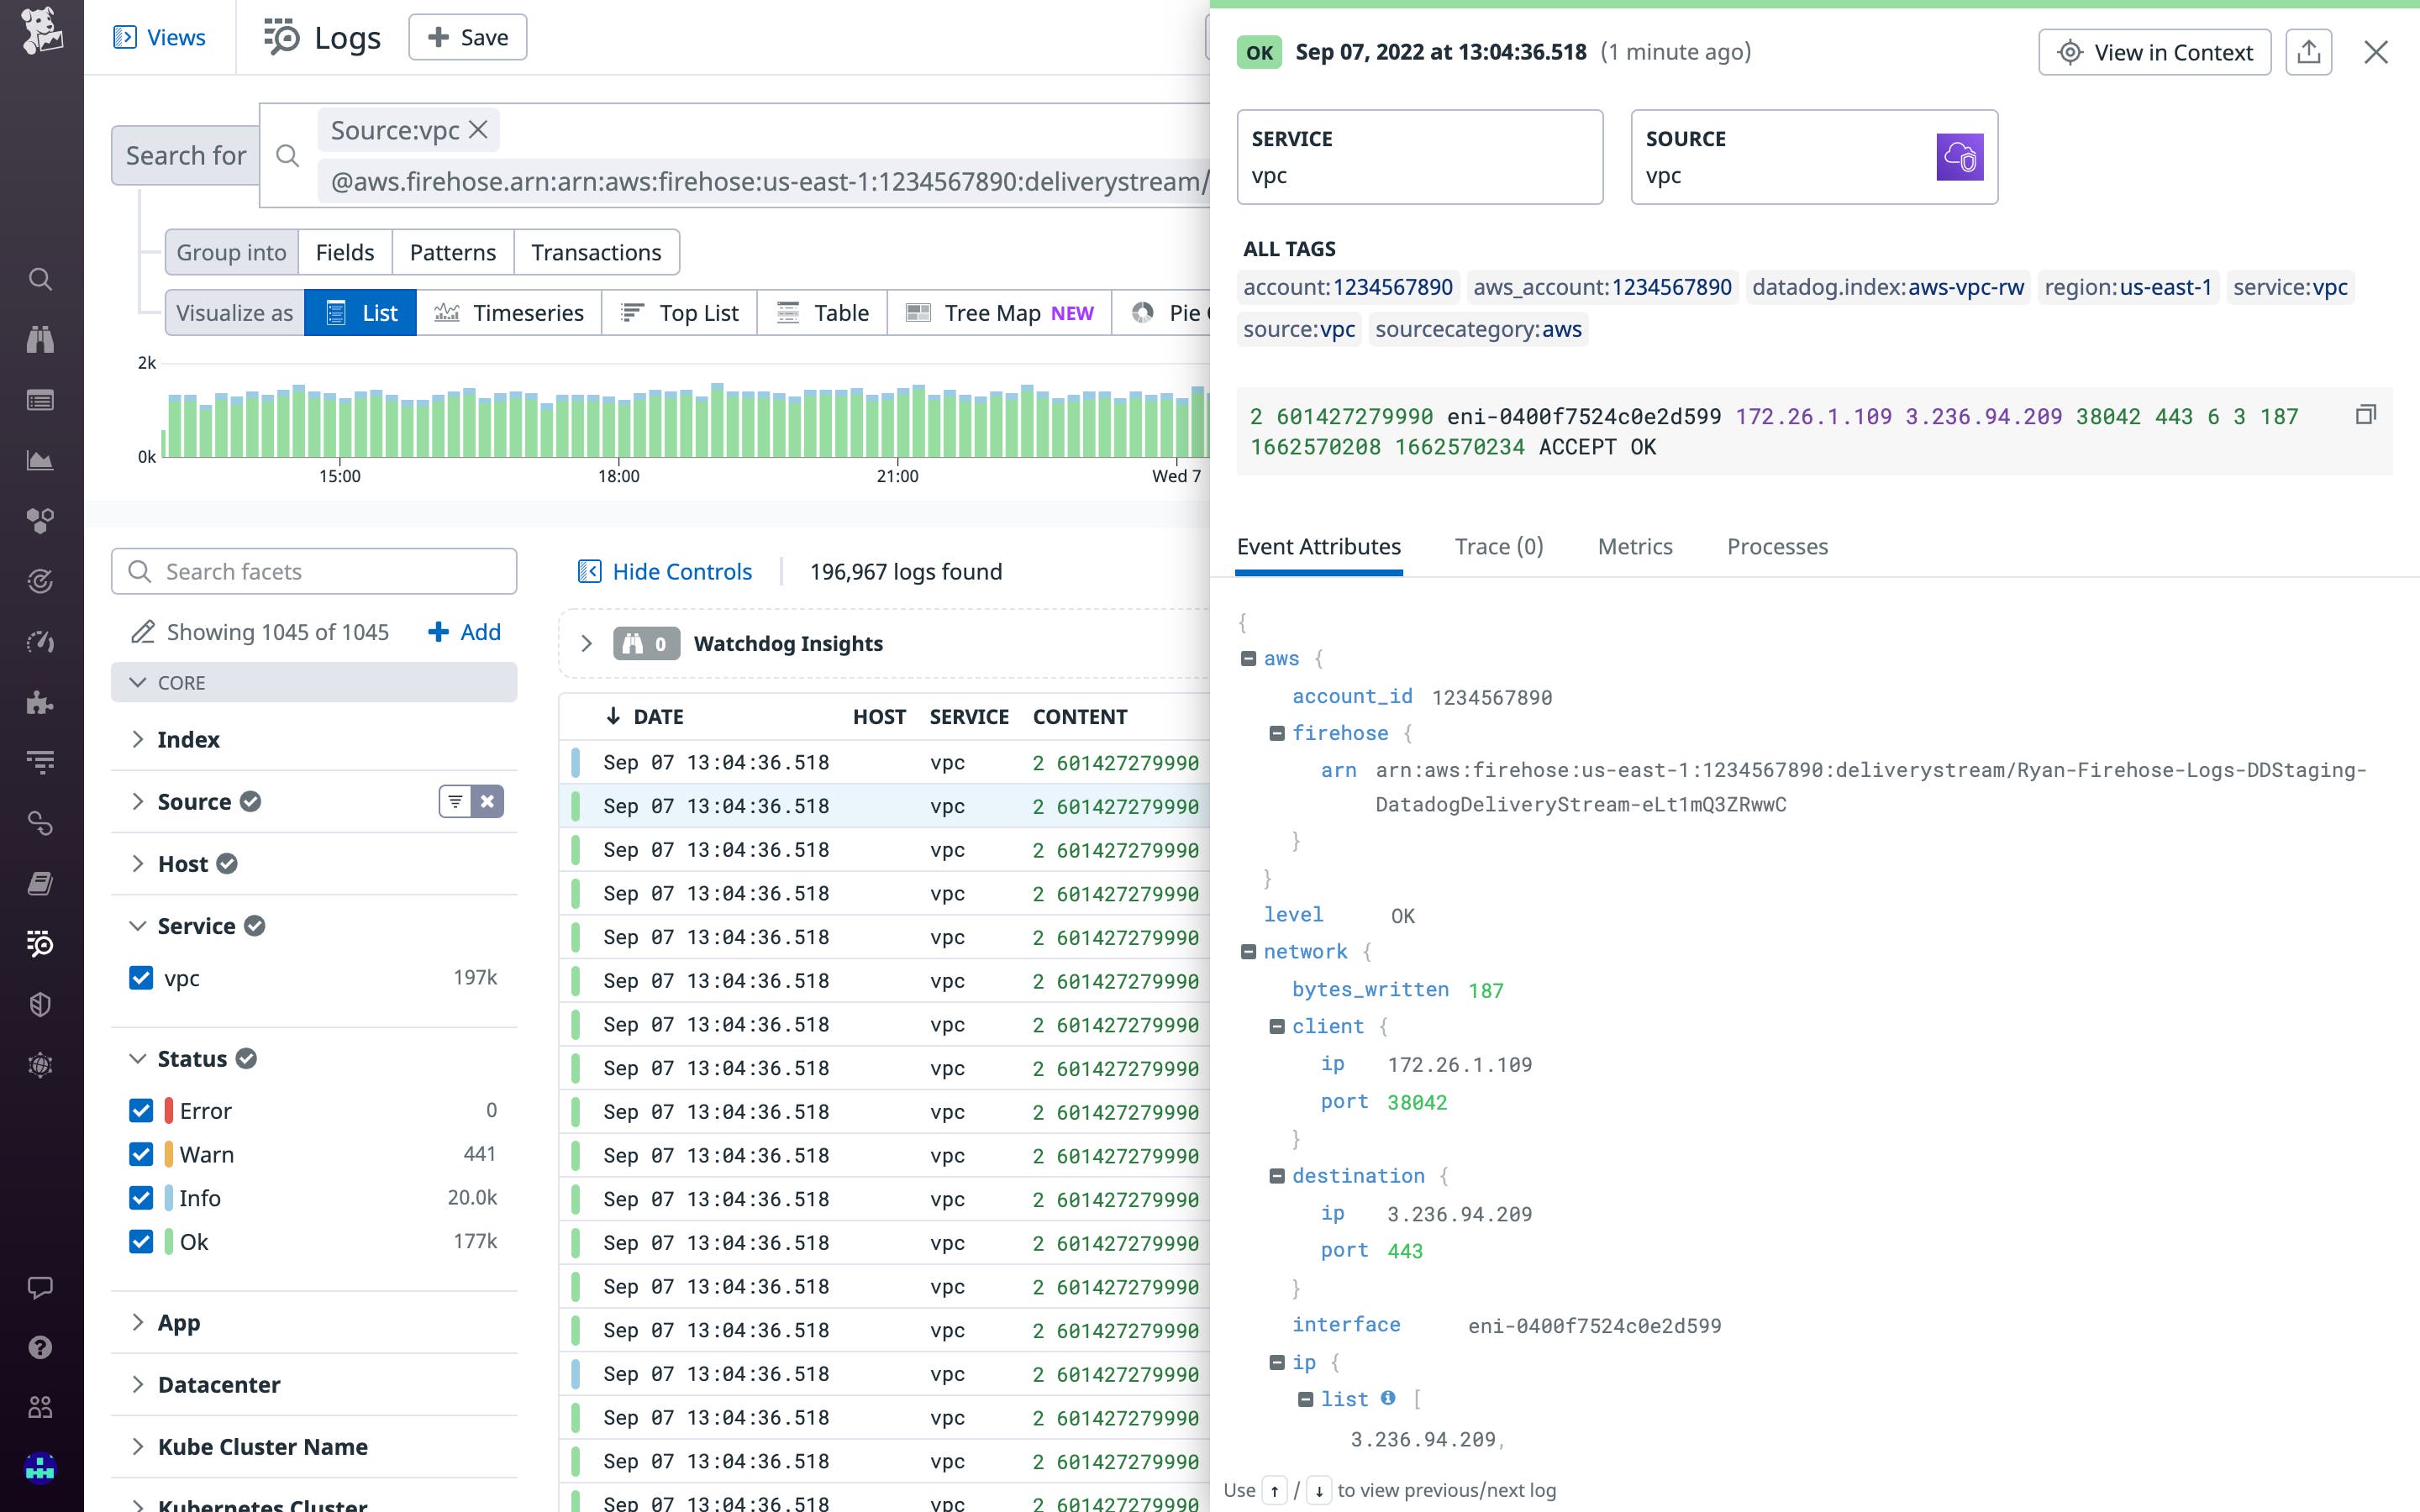Switch to the Metrics tab in the log panel
This screenshot has width=2420, height=1512.
point(1634,546)
